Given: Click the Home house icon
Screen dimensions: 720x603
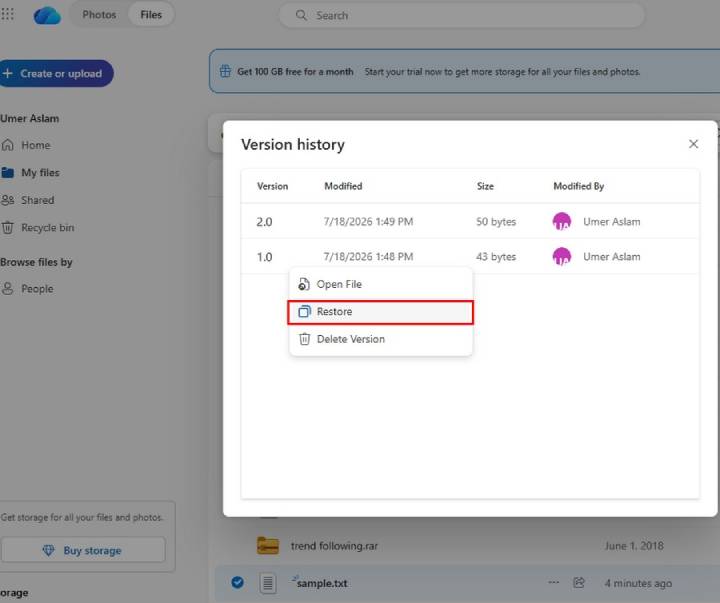Looking at the screenshot, I should [7, 145].
